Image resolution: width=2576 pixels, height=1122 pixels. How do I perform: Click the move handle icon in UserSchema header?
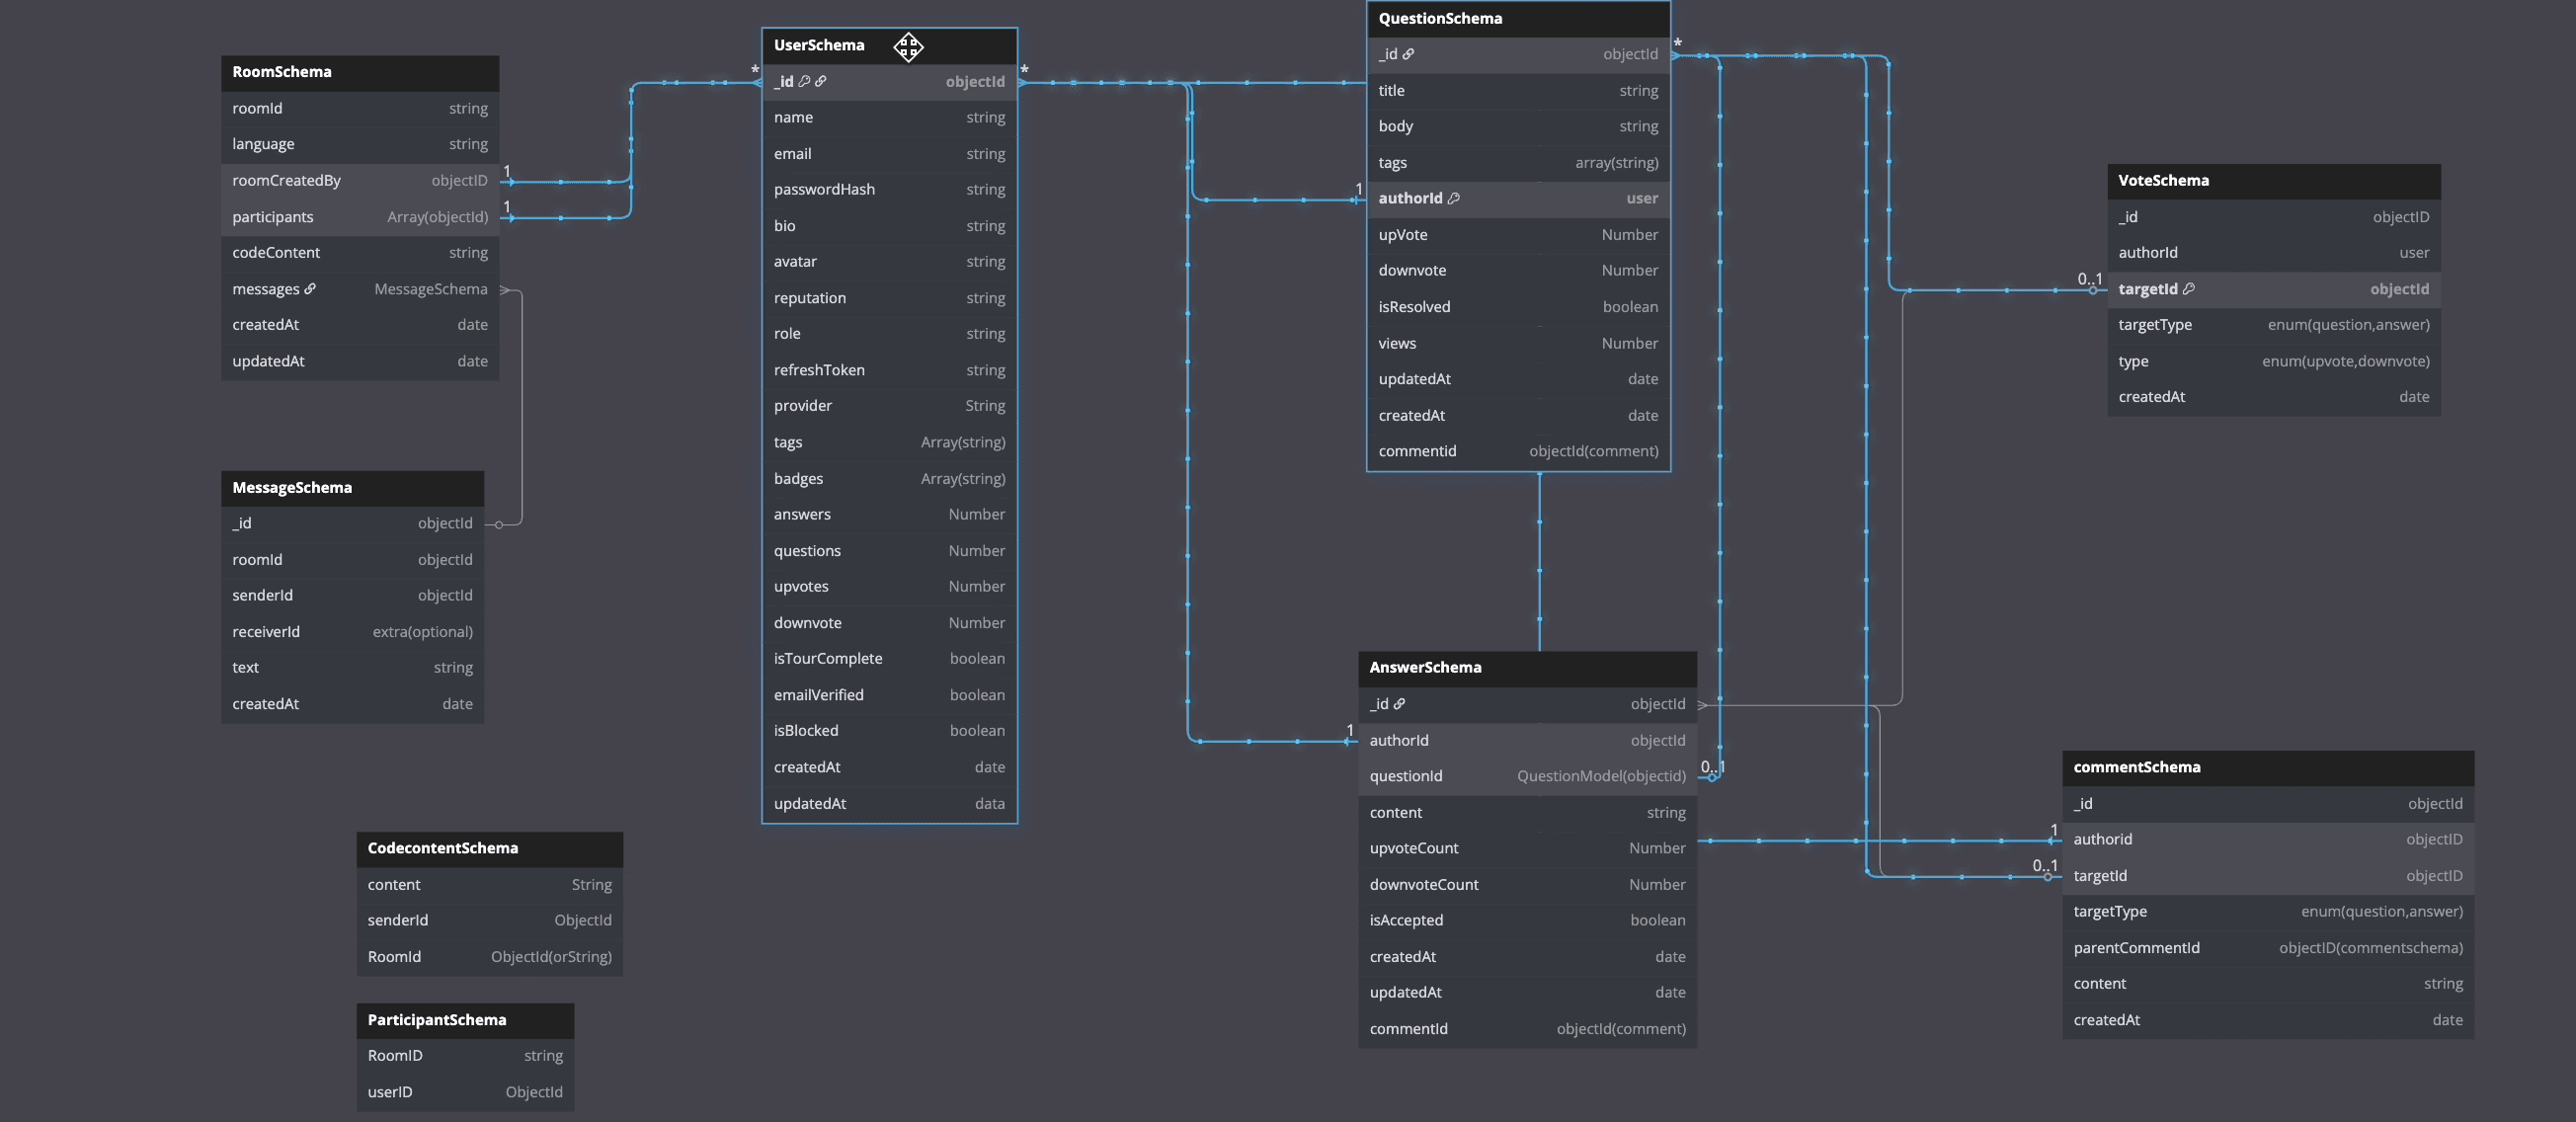908,46
